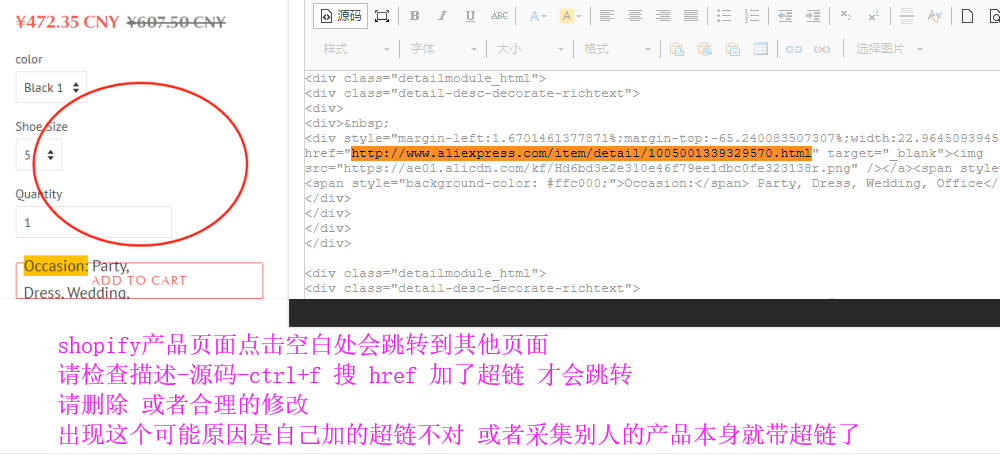Click the Quantity input field
This screenshot has width=1000, height=460.
point(94,222)
